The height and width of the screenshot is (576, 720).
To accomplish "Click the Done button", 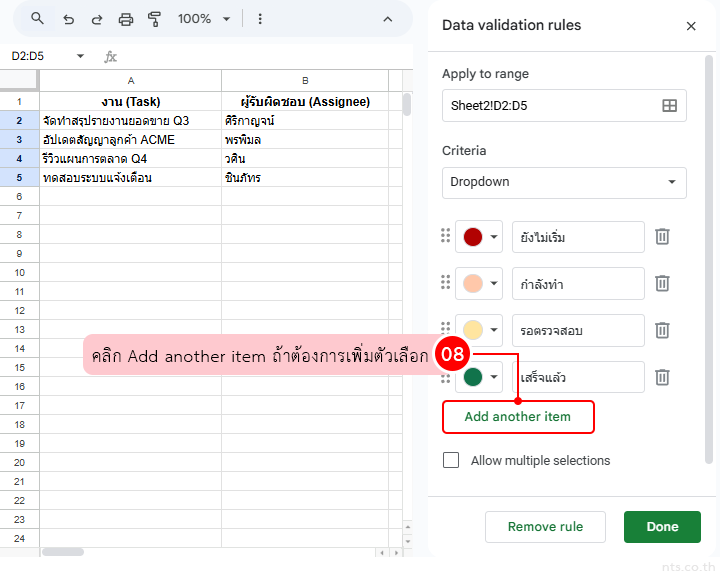I will (662, 527).
